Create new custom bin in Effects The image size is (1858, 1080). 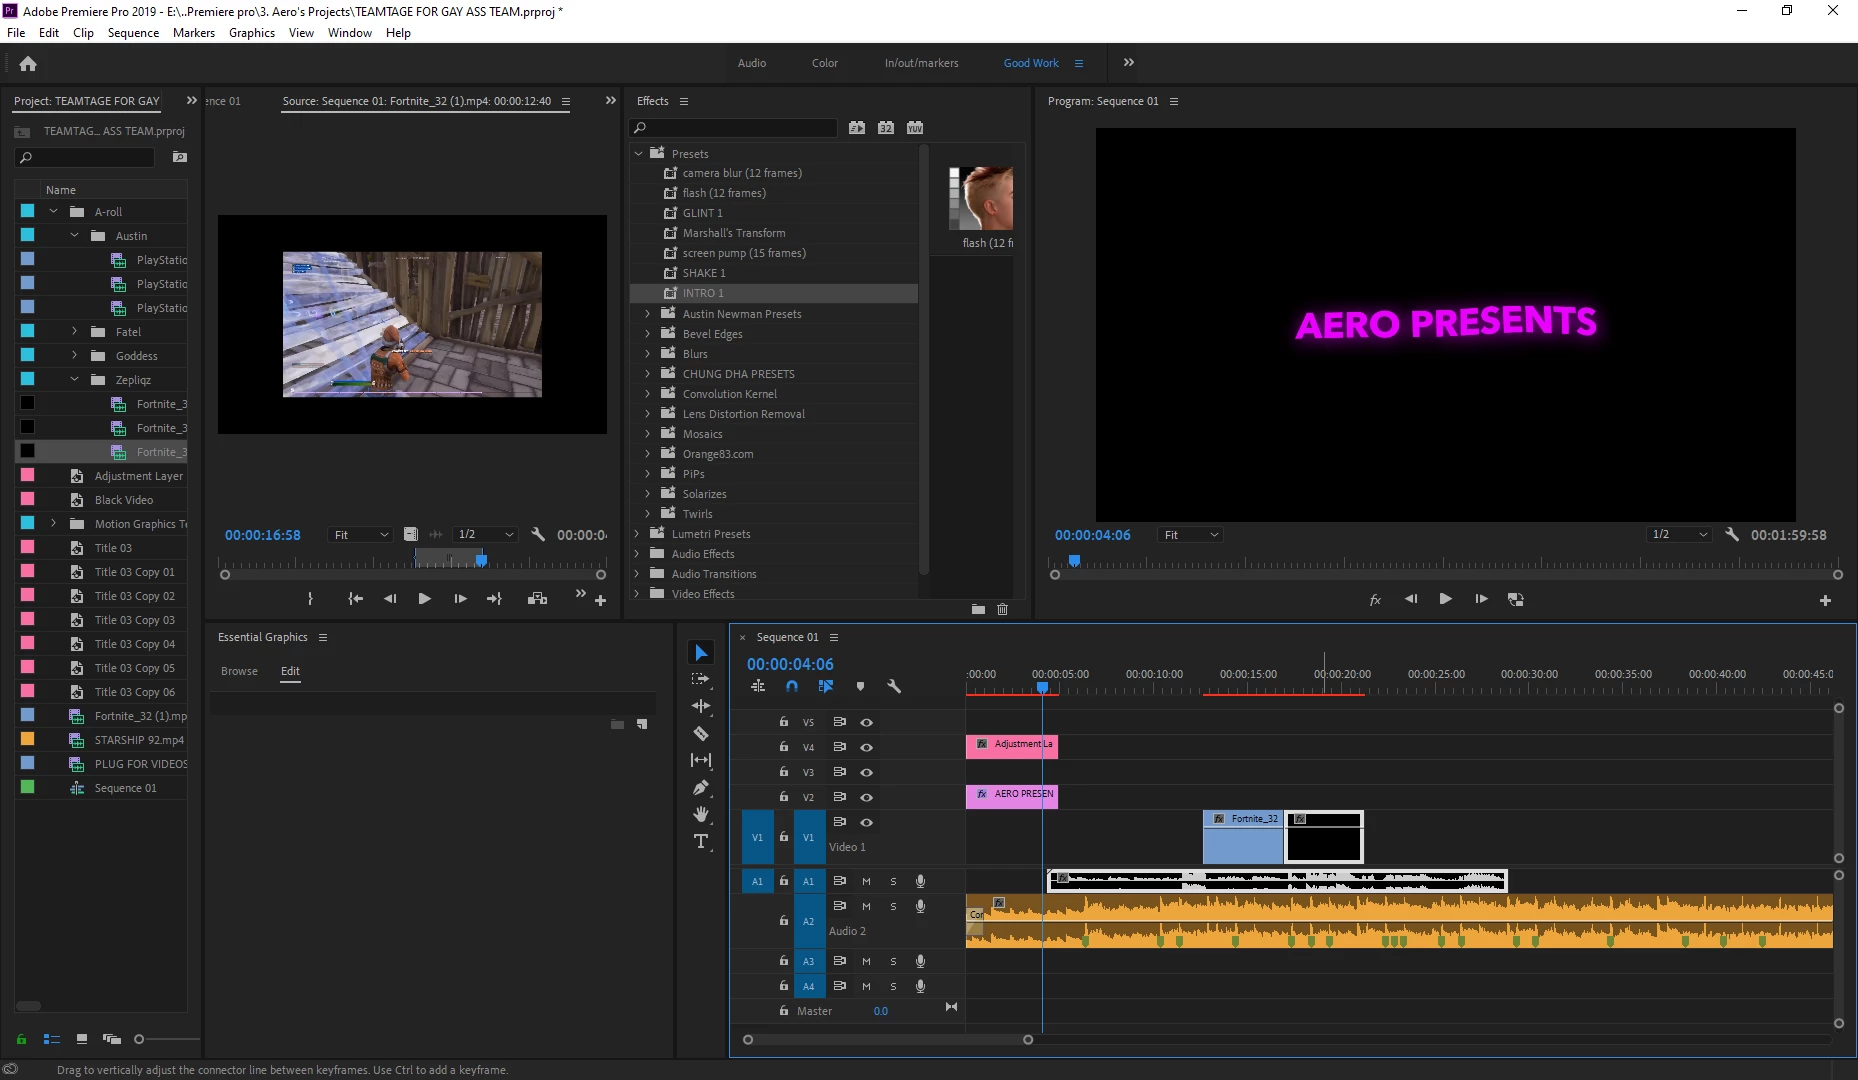pyautogui.click(x=978, y=609)
